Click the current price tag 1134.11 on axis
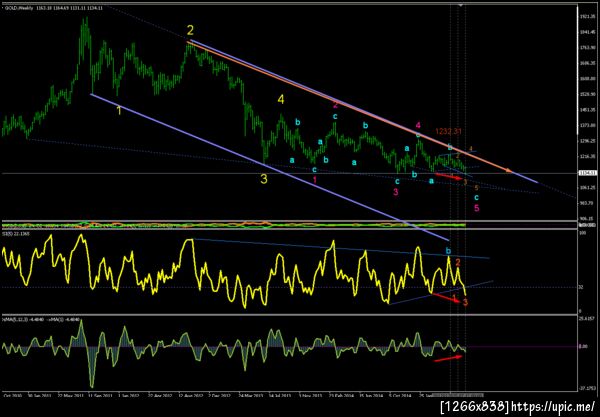Screen dimensions: 600x417 coord(588,173)
